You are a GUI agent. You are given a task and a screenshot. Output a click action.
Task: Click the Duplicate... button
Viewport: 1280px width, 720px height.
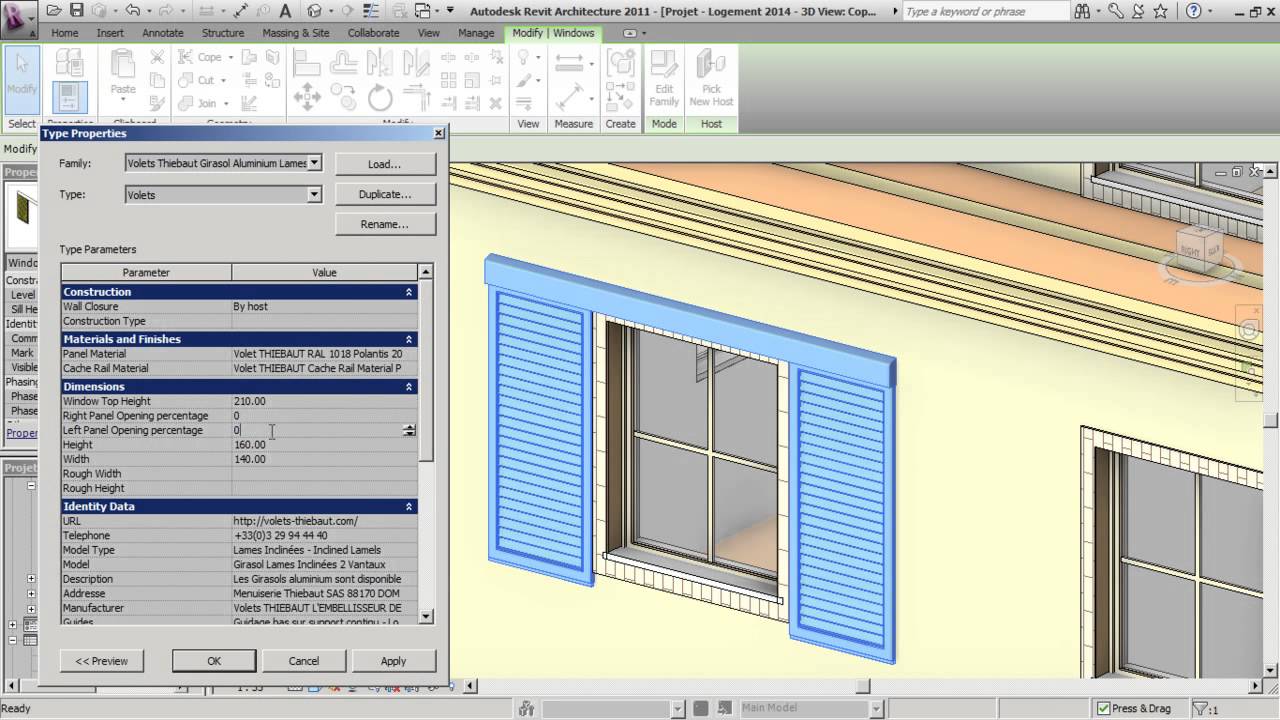tap(385, 194)
